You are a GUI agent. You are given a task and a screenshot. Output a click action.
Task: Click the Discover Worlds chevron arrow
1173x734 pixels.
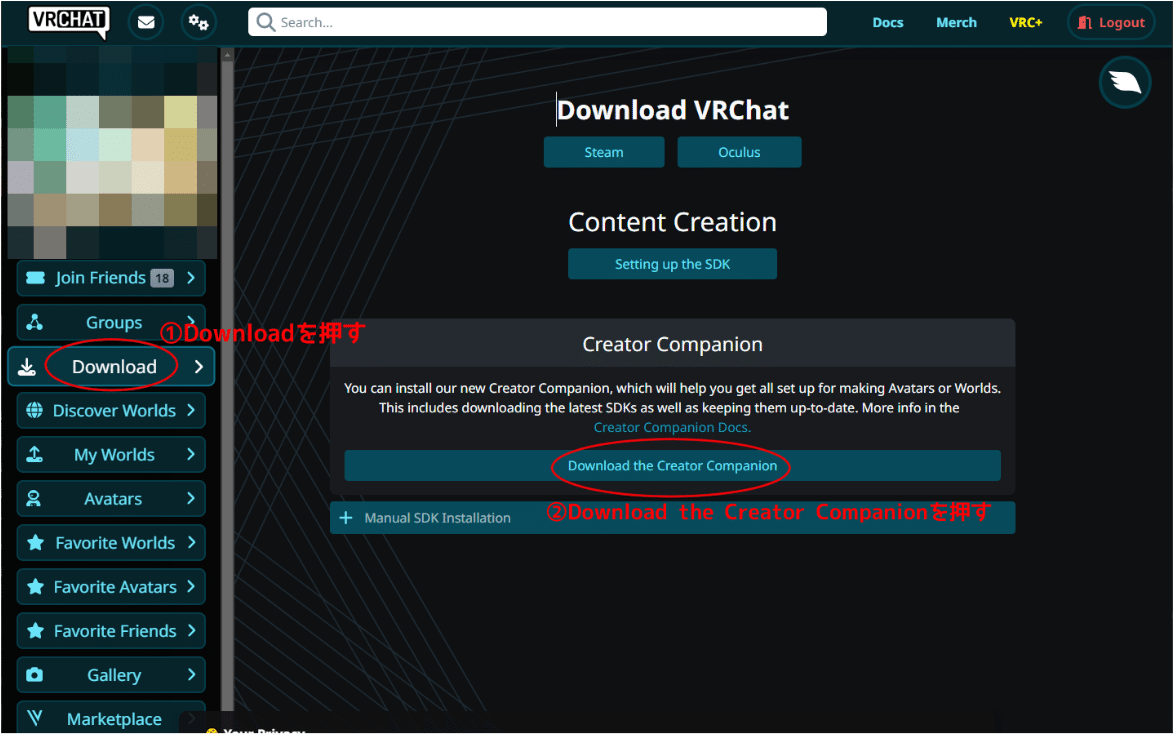191,410
